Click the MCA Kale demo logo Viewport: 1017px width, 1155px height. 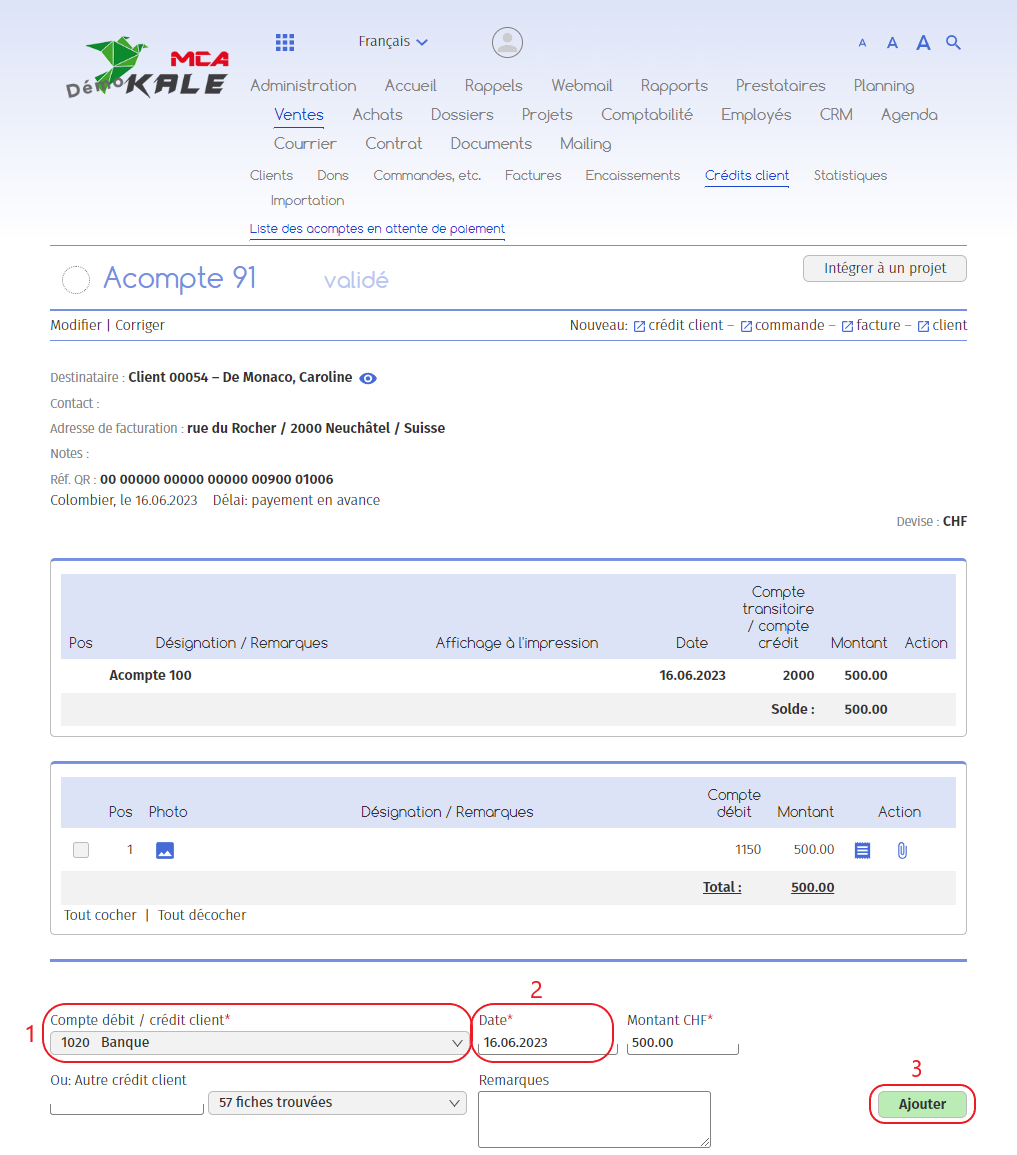pyautogui.click(x=148, y=68)
